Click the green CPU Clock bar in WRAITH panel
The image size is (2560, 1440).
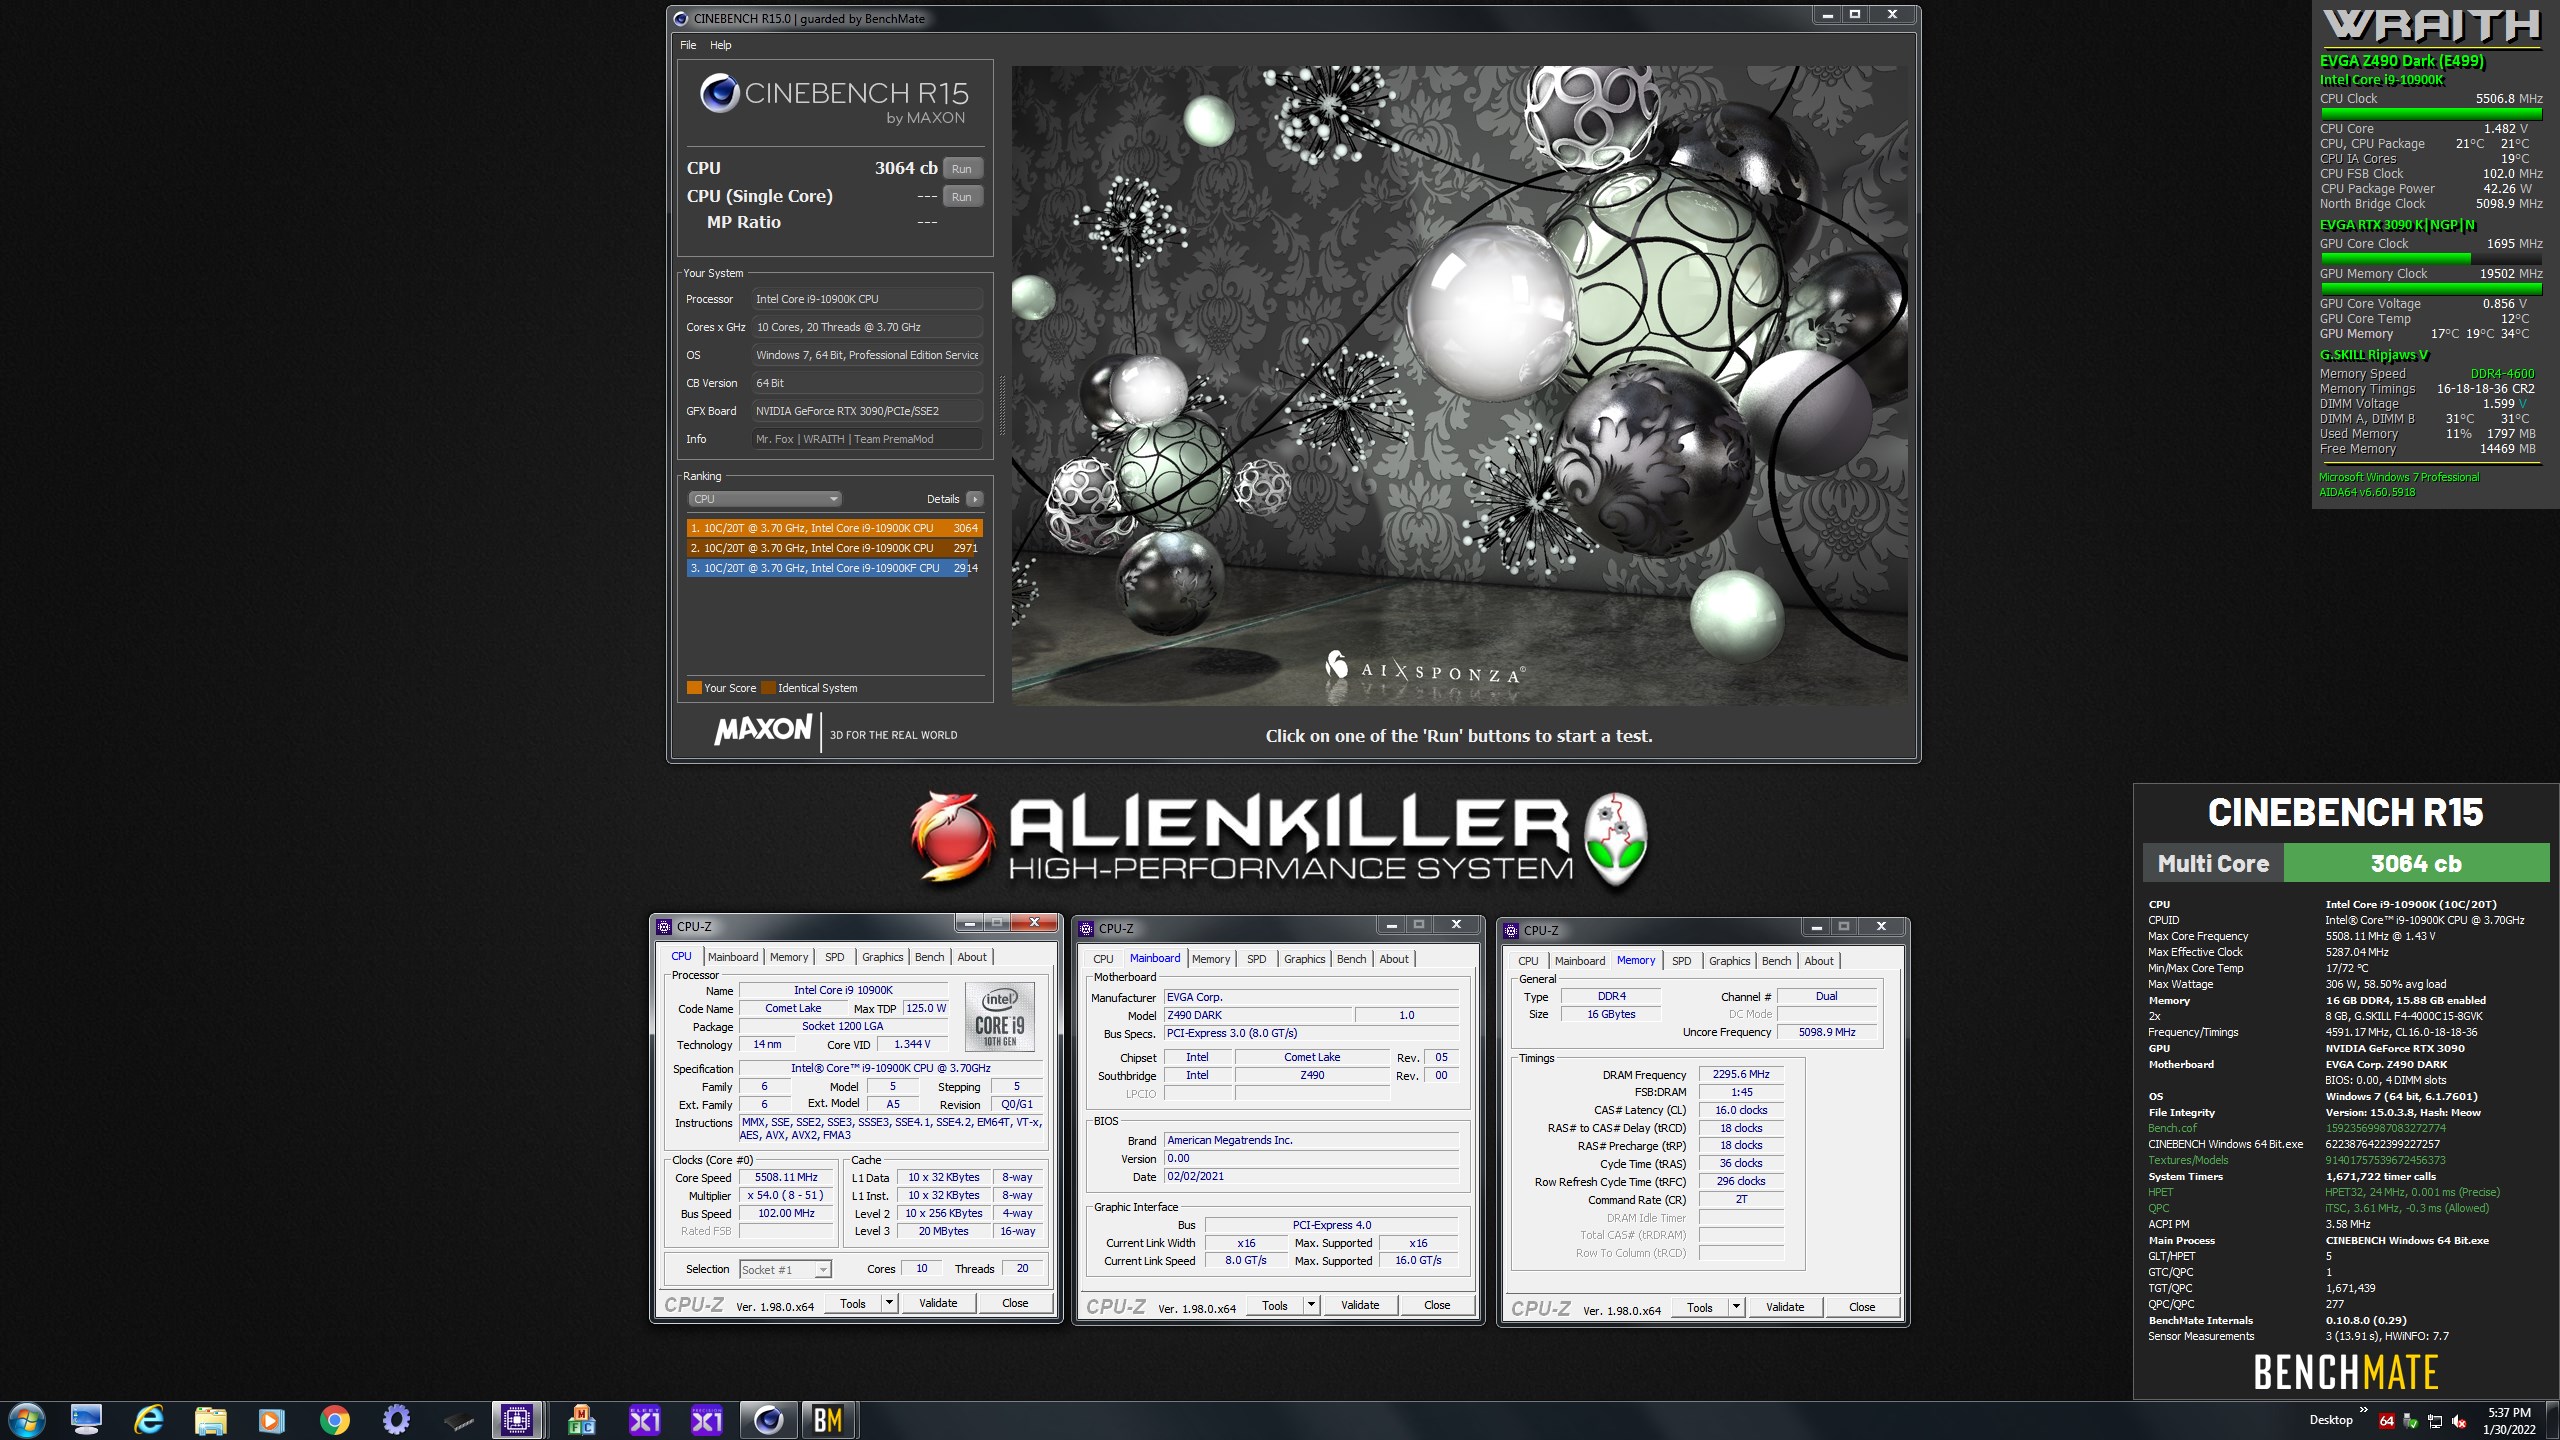(2431, 114)
